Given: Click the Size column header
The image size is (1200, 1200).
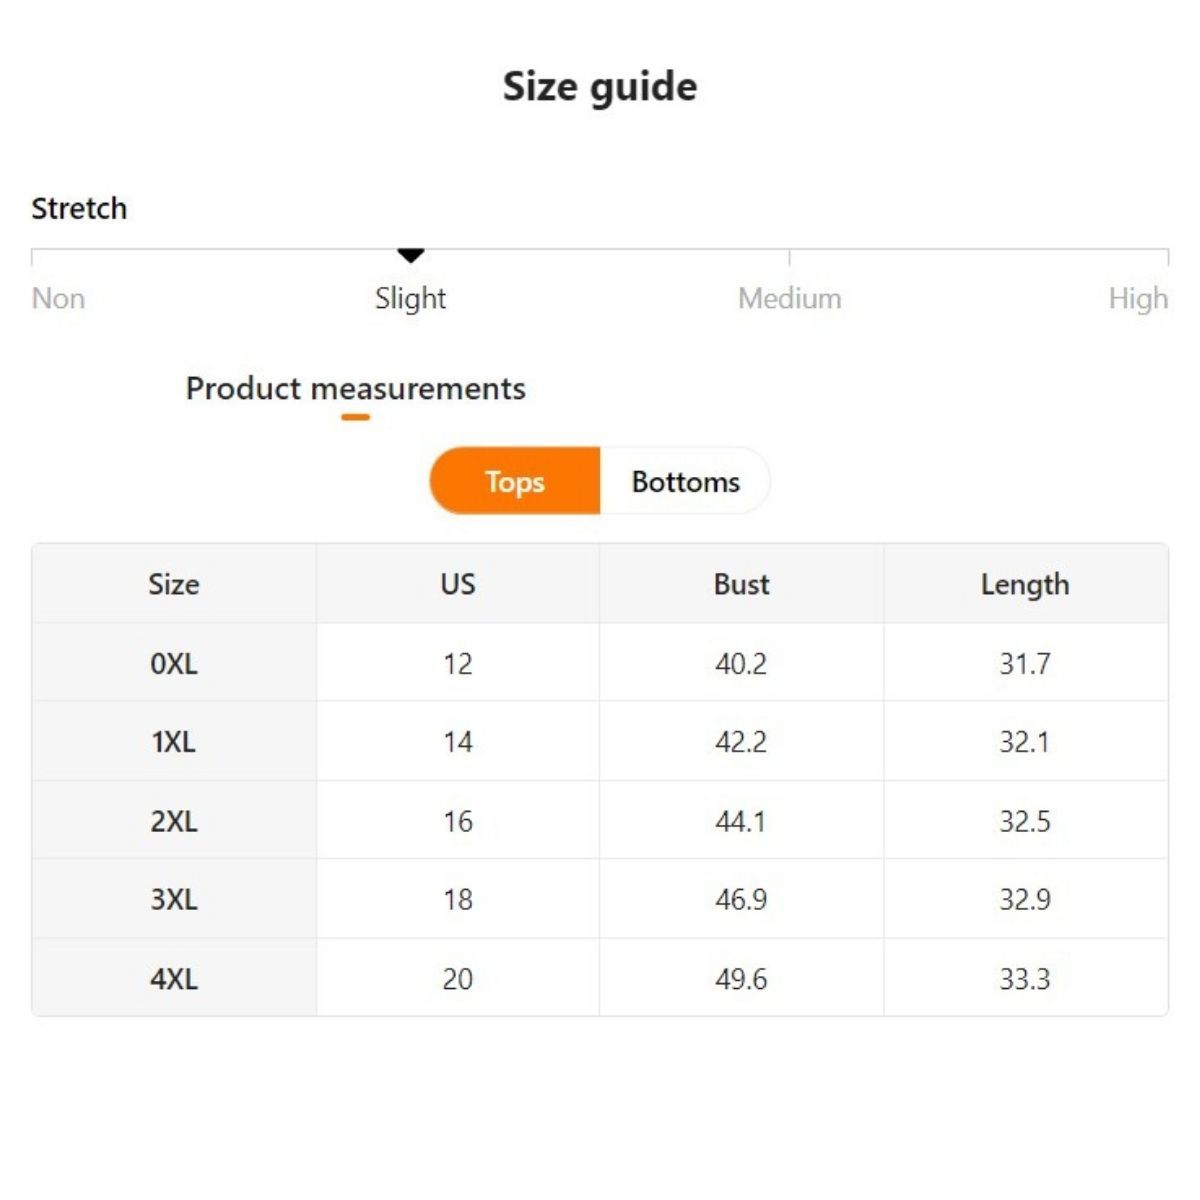Looking at the screenshot, I should 174,584.
